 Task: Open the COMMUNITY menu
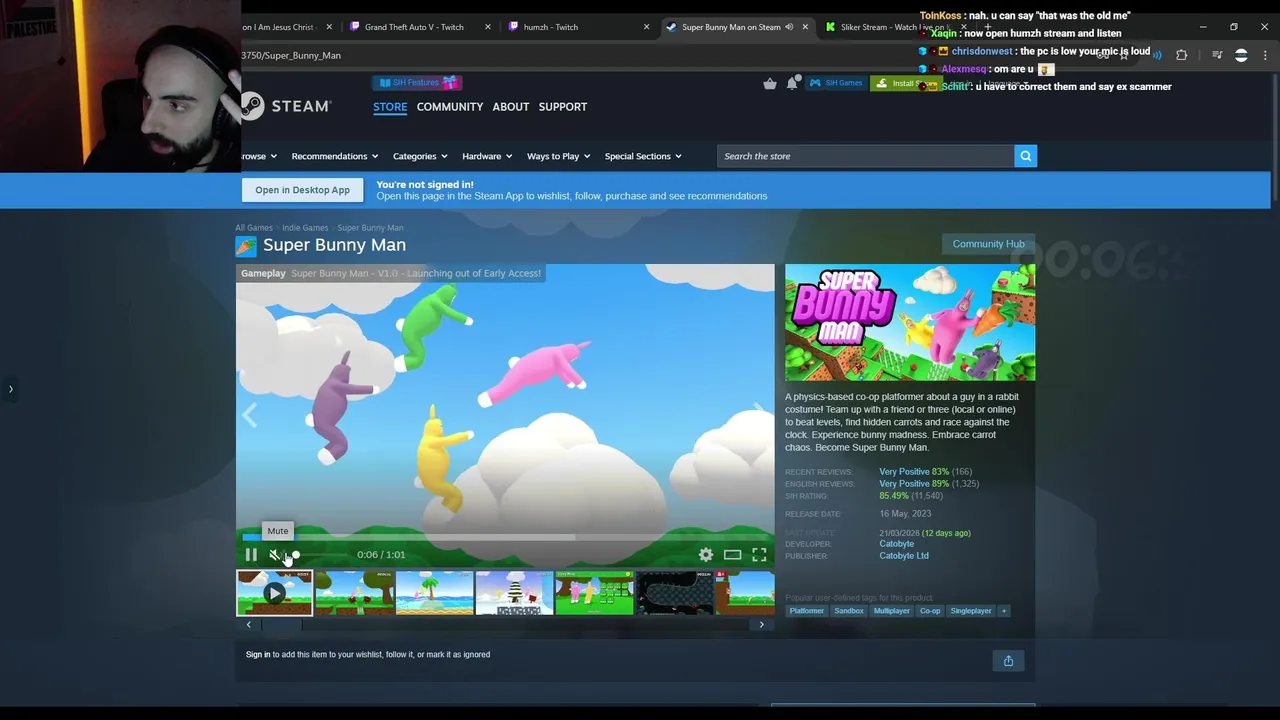click(x=450, y=107)
